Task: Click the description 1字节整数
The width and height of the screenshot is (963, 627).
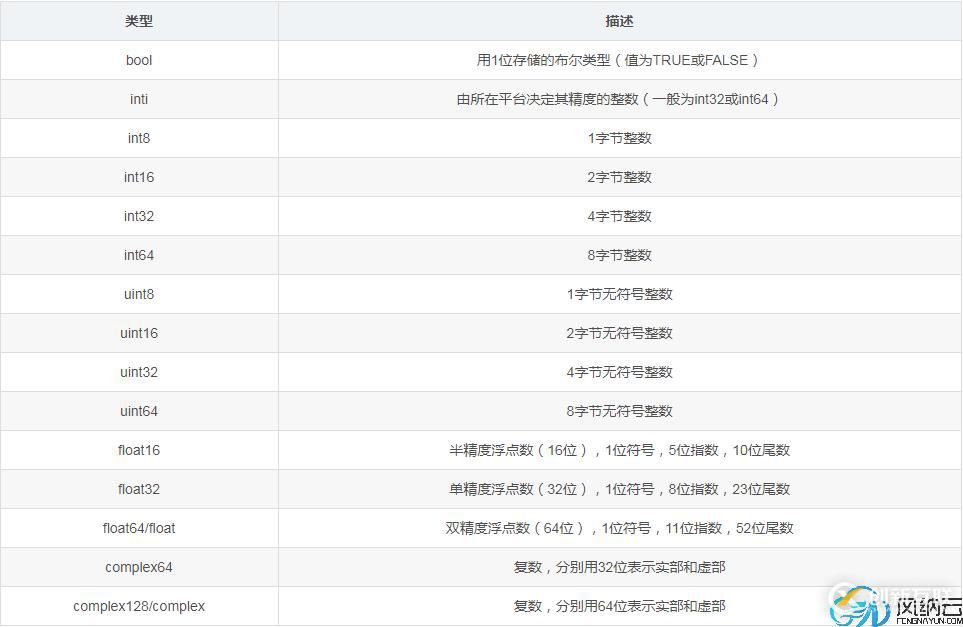Action: click(x=619, y=138)
